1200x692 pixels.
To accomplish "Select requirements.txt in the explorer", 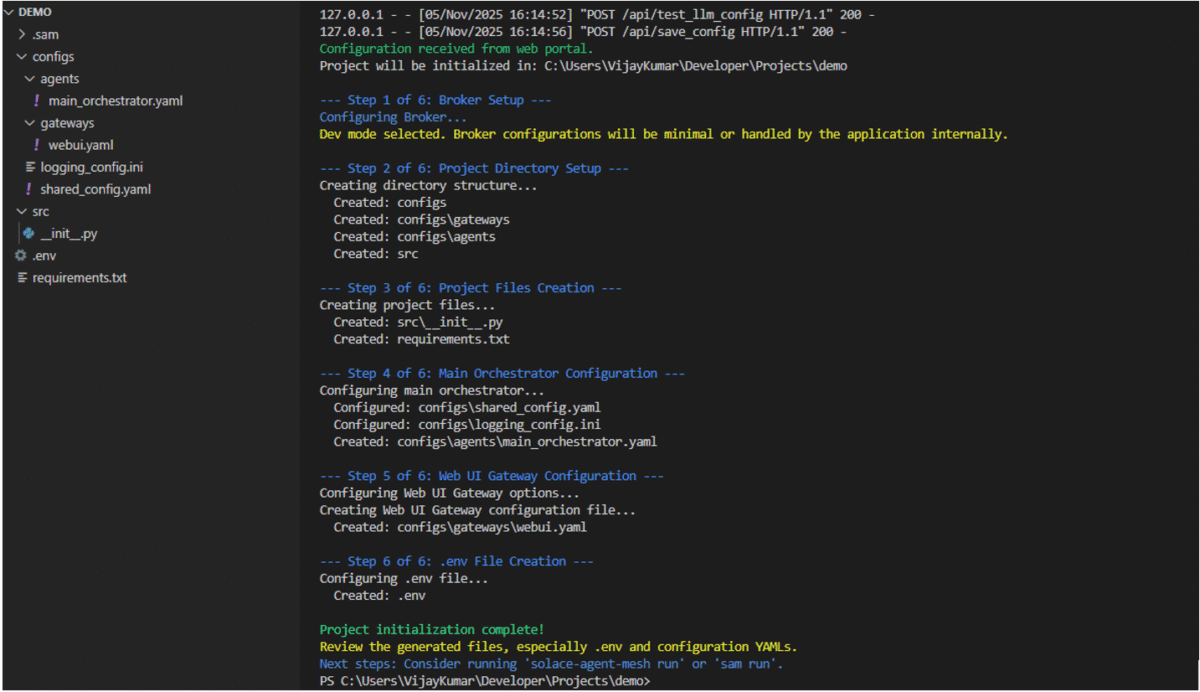I will pos(80,277).
